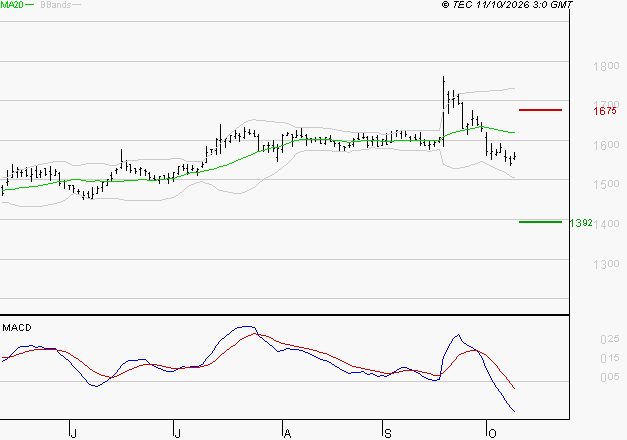Click the green support line marker
The height and width of the screenshot is (440, 627).
[540, 222]
